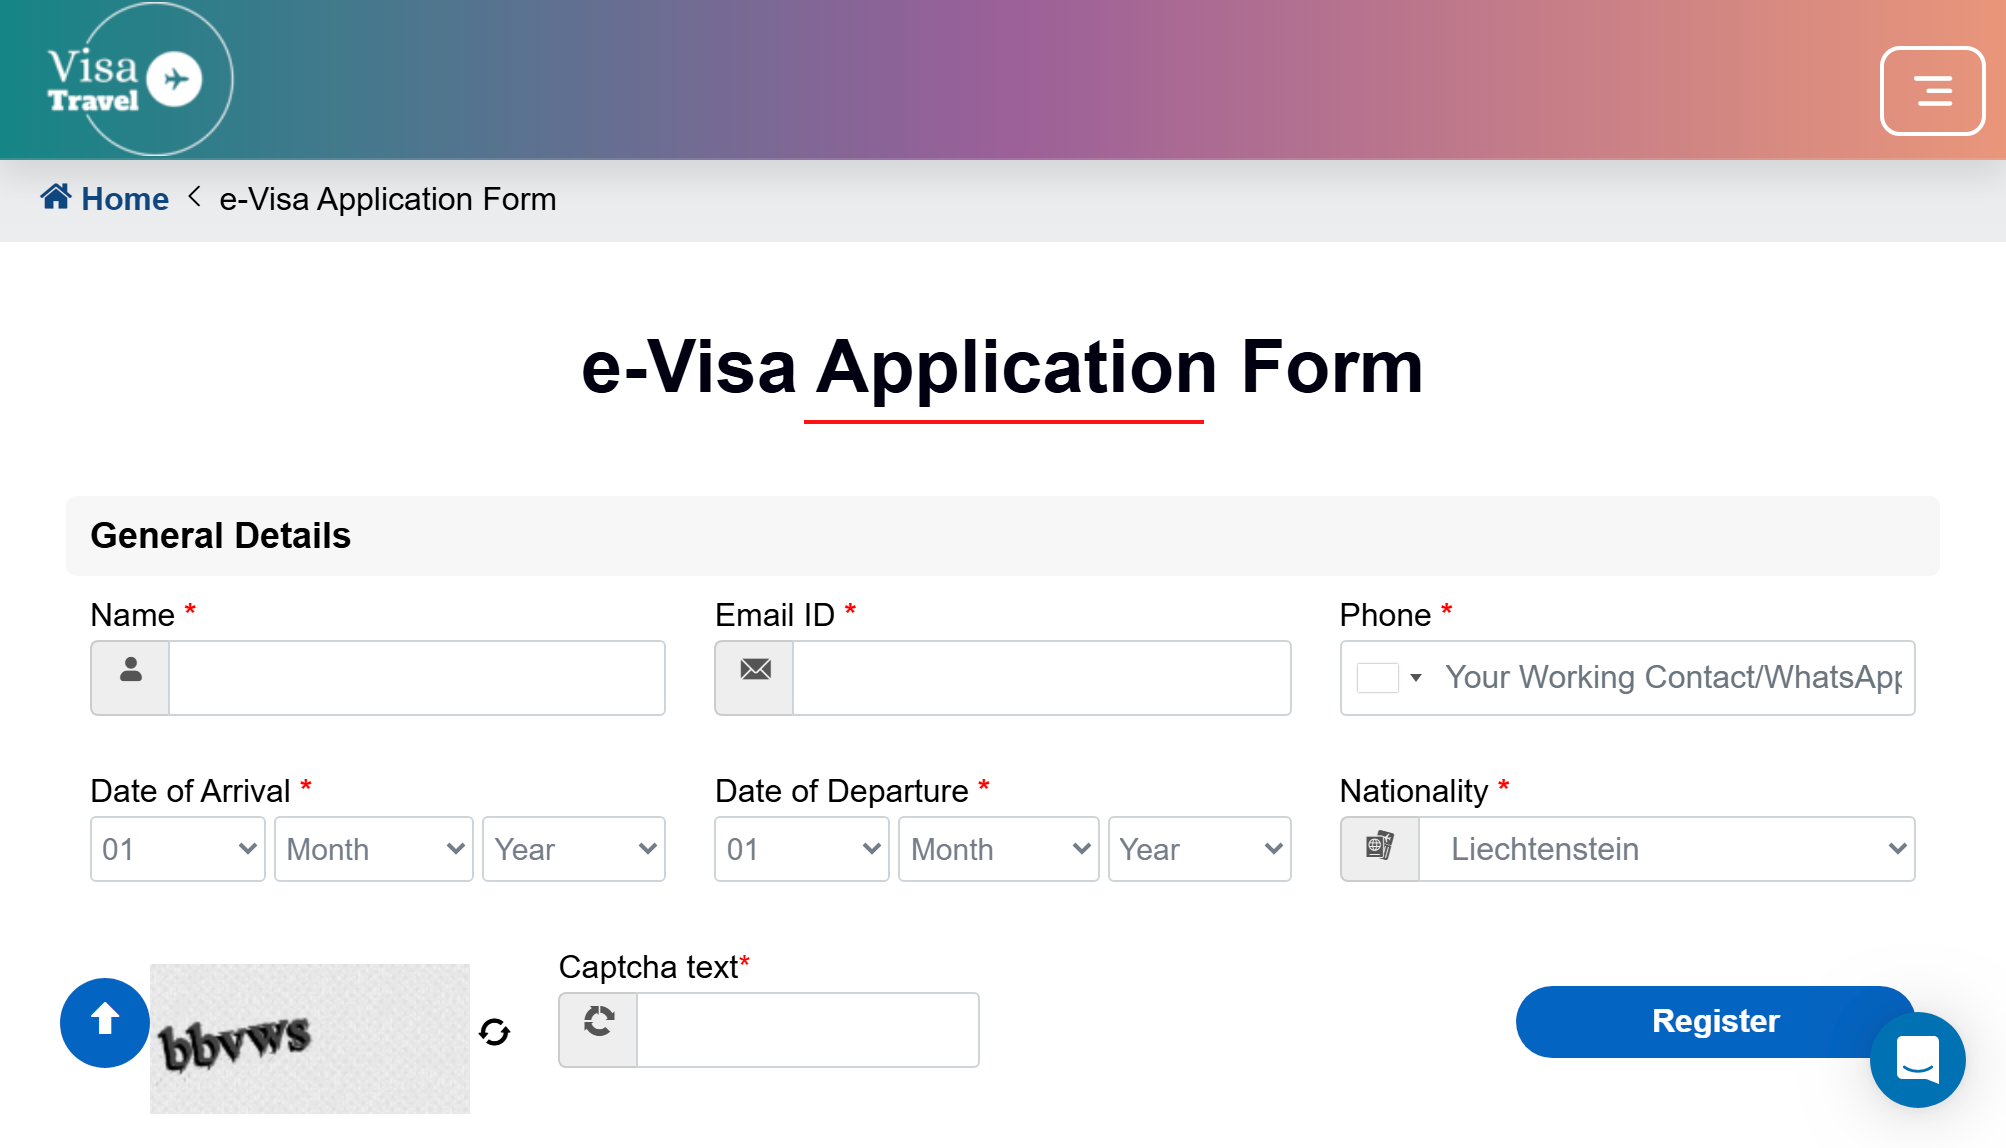Open the Nationality dropdown showing Liechtenstein

click(x=1667, y=849)
